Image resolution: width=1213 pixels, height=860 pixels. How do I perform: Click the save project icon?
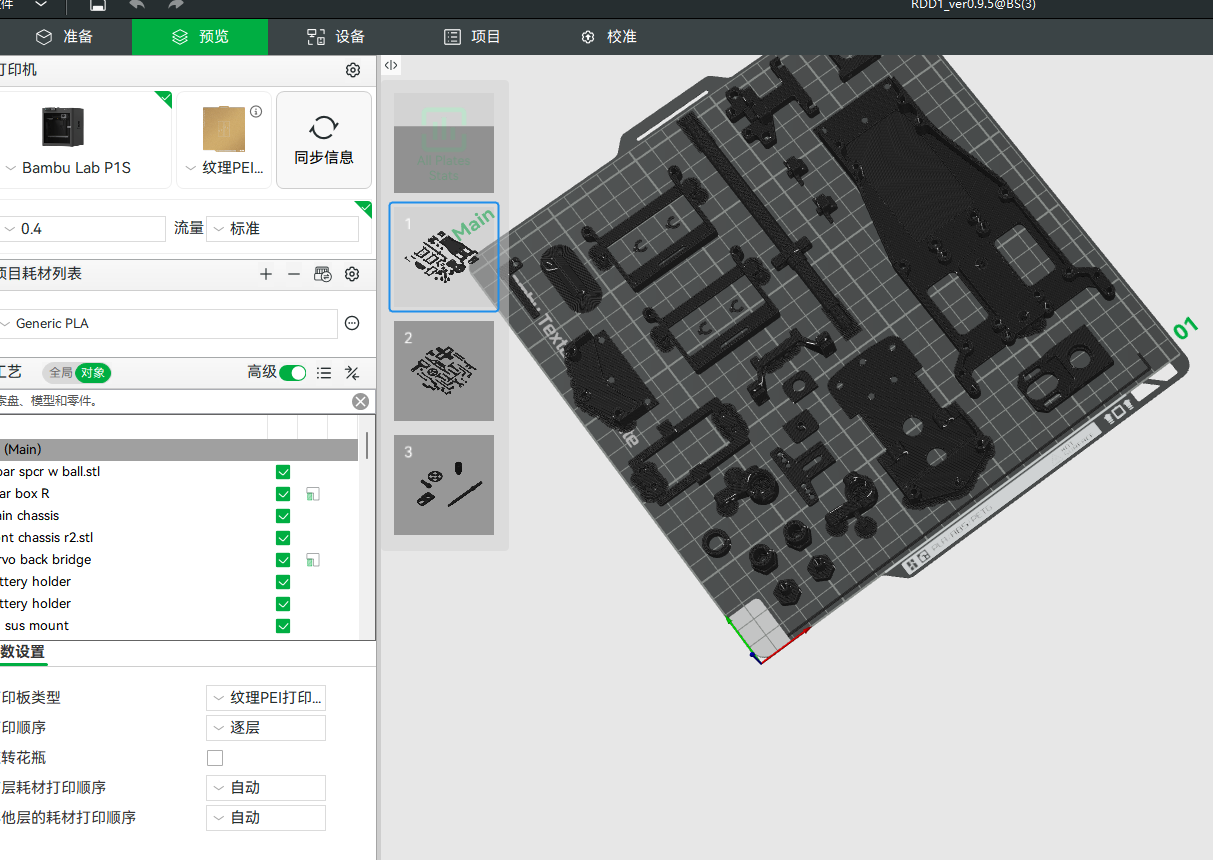coord(97,5)
